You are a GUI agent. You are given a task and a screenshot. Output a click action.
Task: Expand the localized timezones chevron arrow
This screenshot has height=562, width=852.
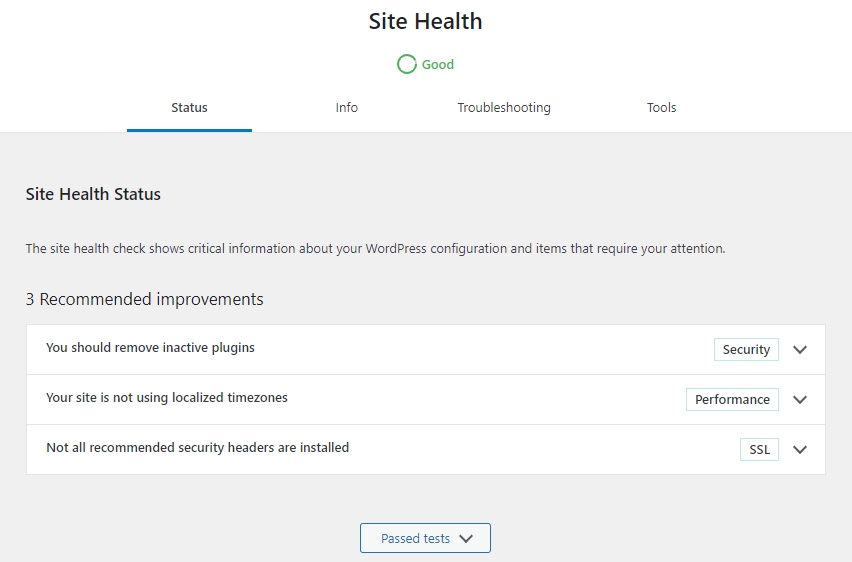coord(800,399)
